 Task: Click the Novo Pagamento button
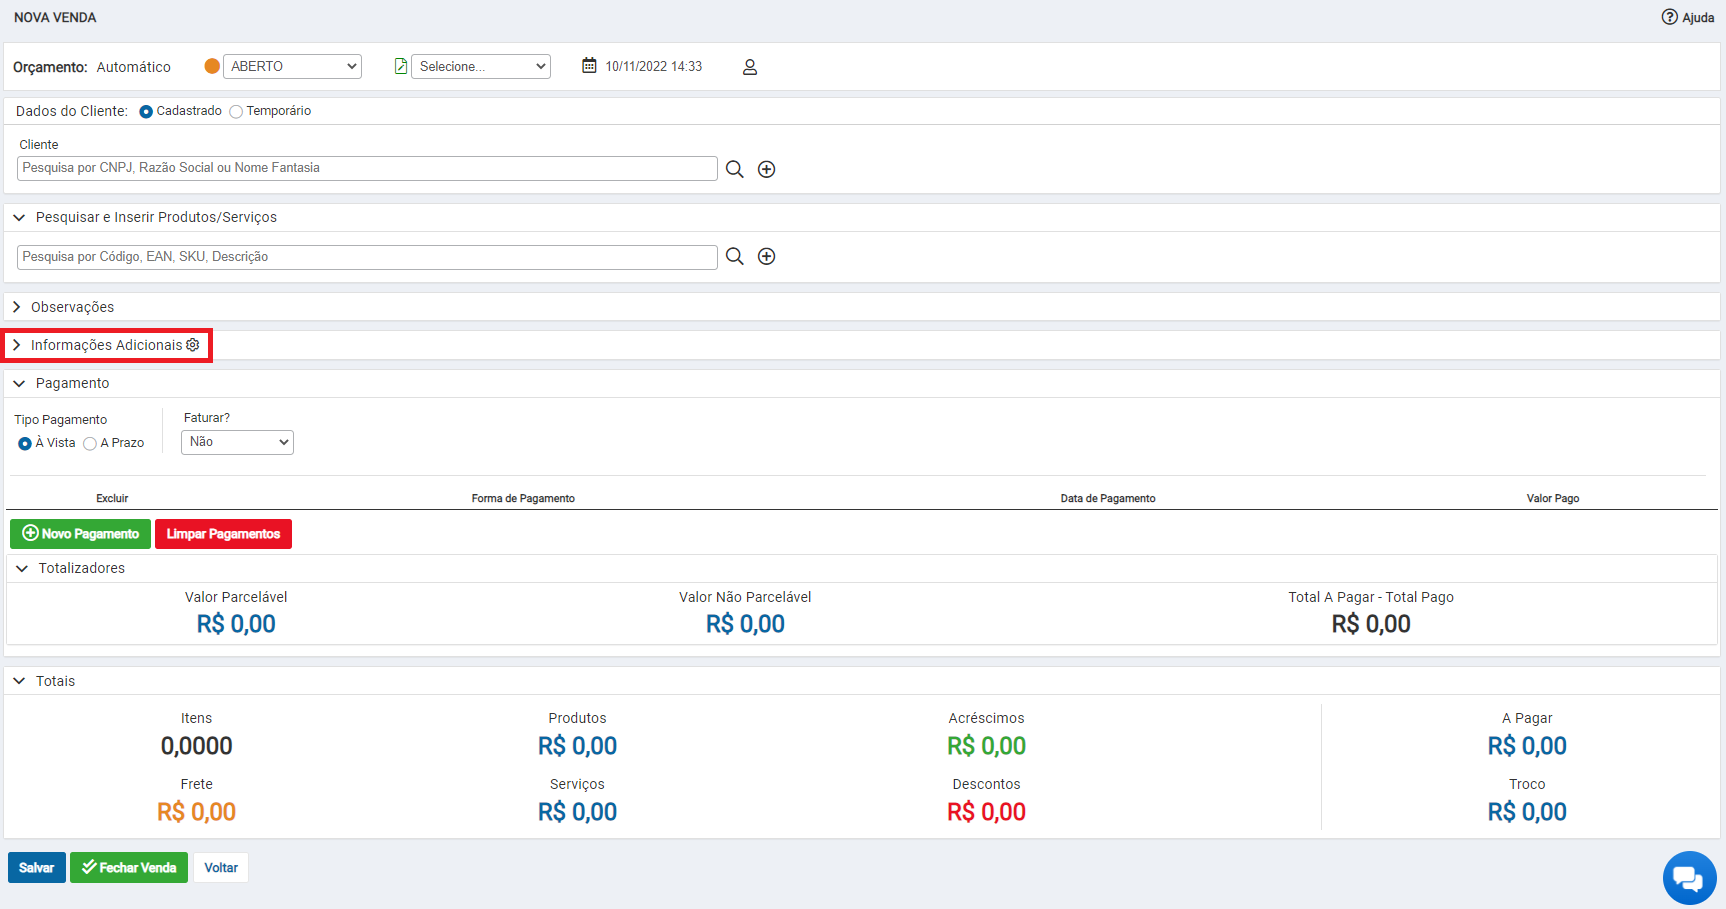coord(81,534)
